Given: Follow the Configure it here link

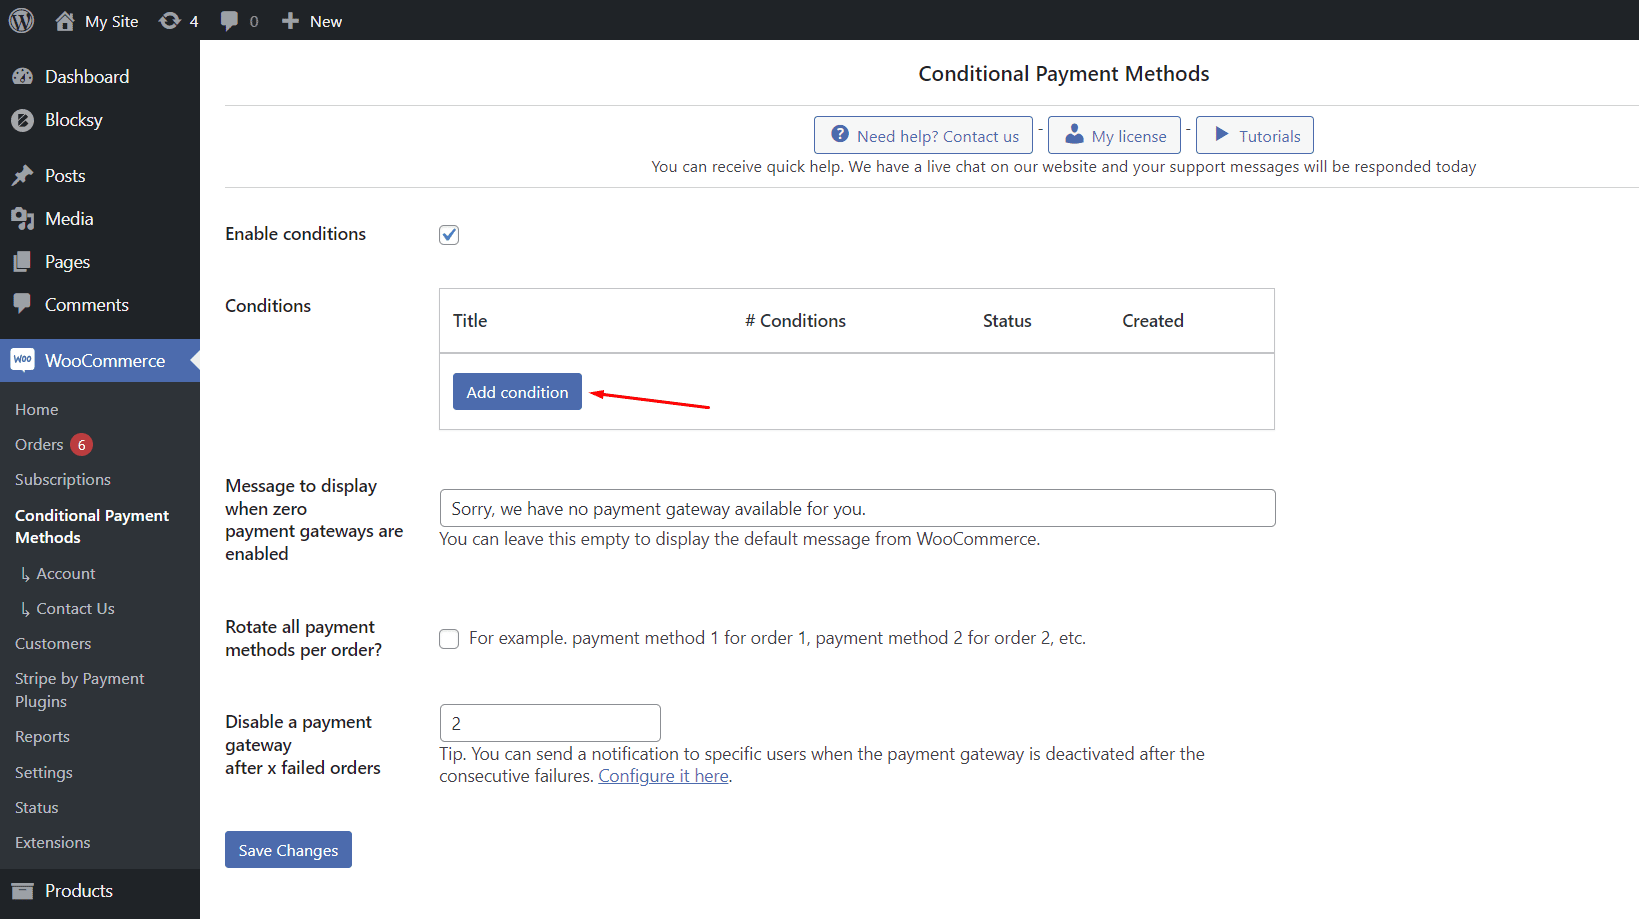Looking at the screenshot, I should (x=663, y=776).
